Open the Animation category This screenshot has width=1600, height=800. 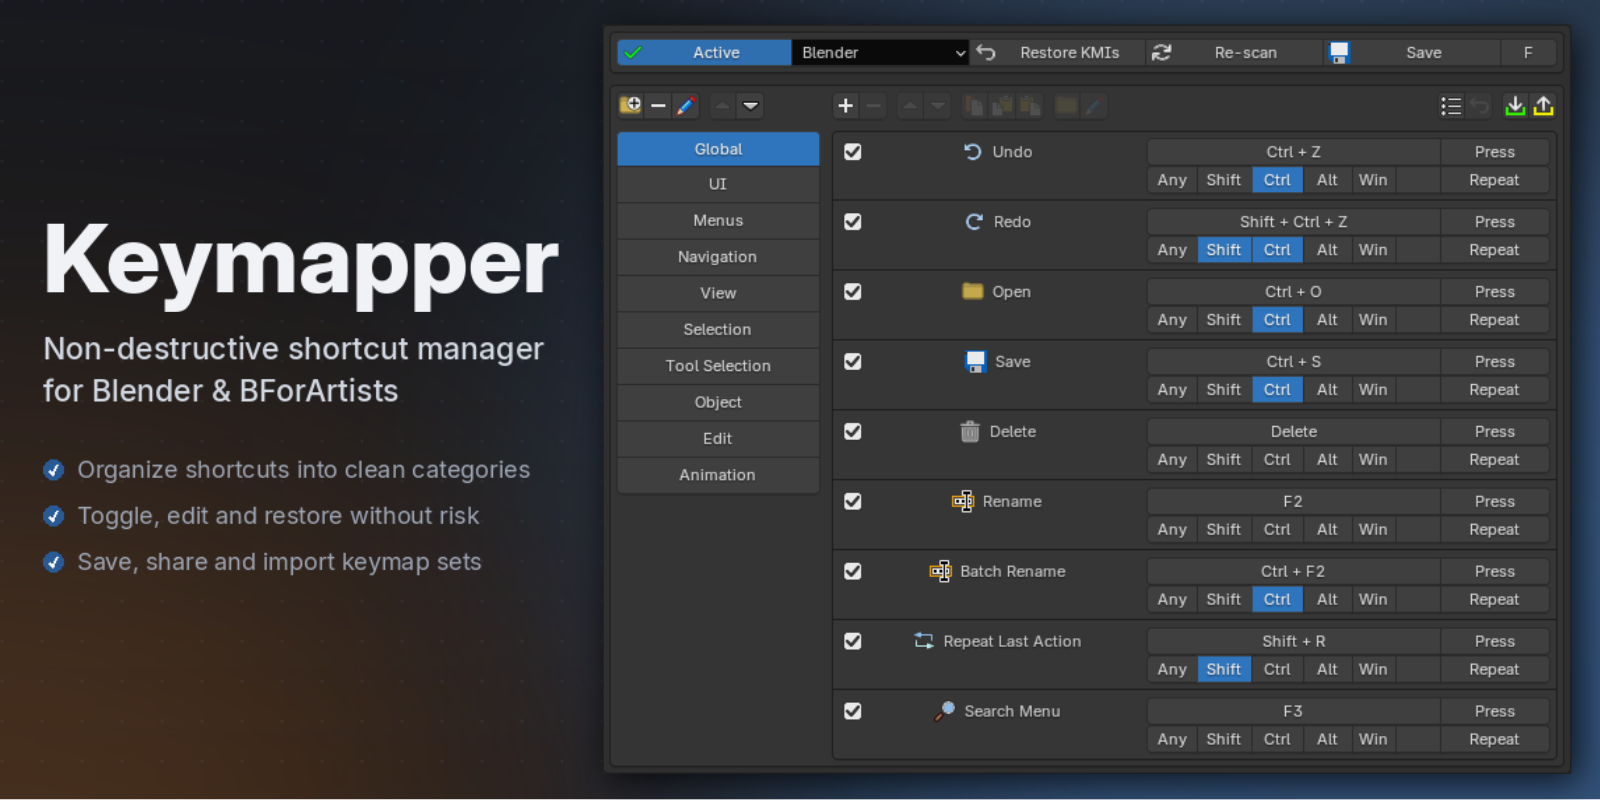[x=718, y=475]
